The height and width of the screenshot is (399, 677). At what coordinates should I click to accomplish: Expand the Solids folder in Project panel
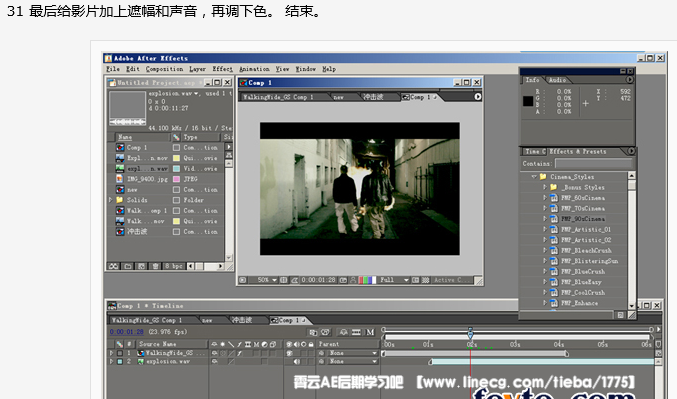point(111,200)
